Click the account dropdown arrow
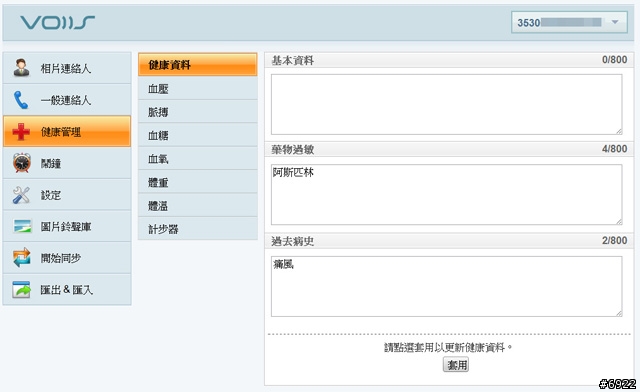 pyautogui.click(x=615, y=22)
